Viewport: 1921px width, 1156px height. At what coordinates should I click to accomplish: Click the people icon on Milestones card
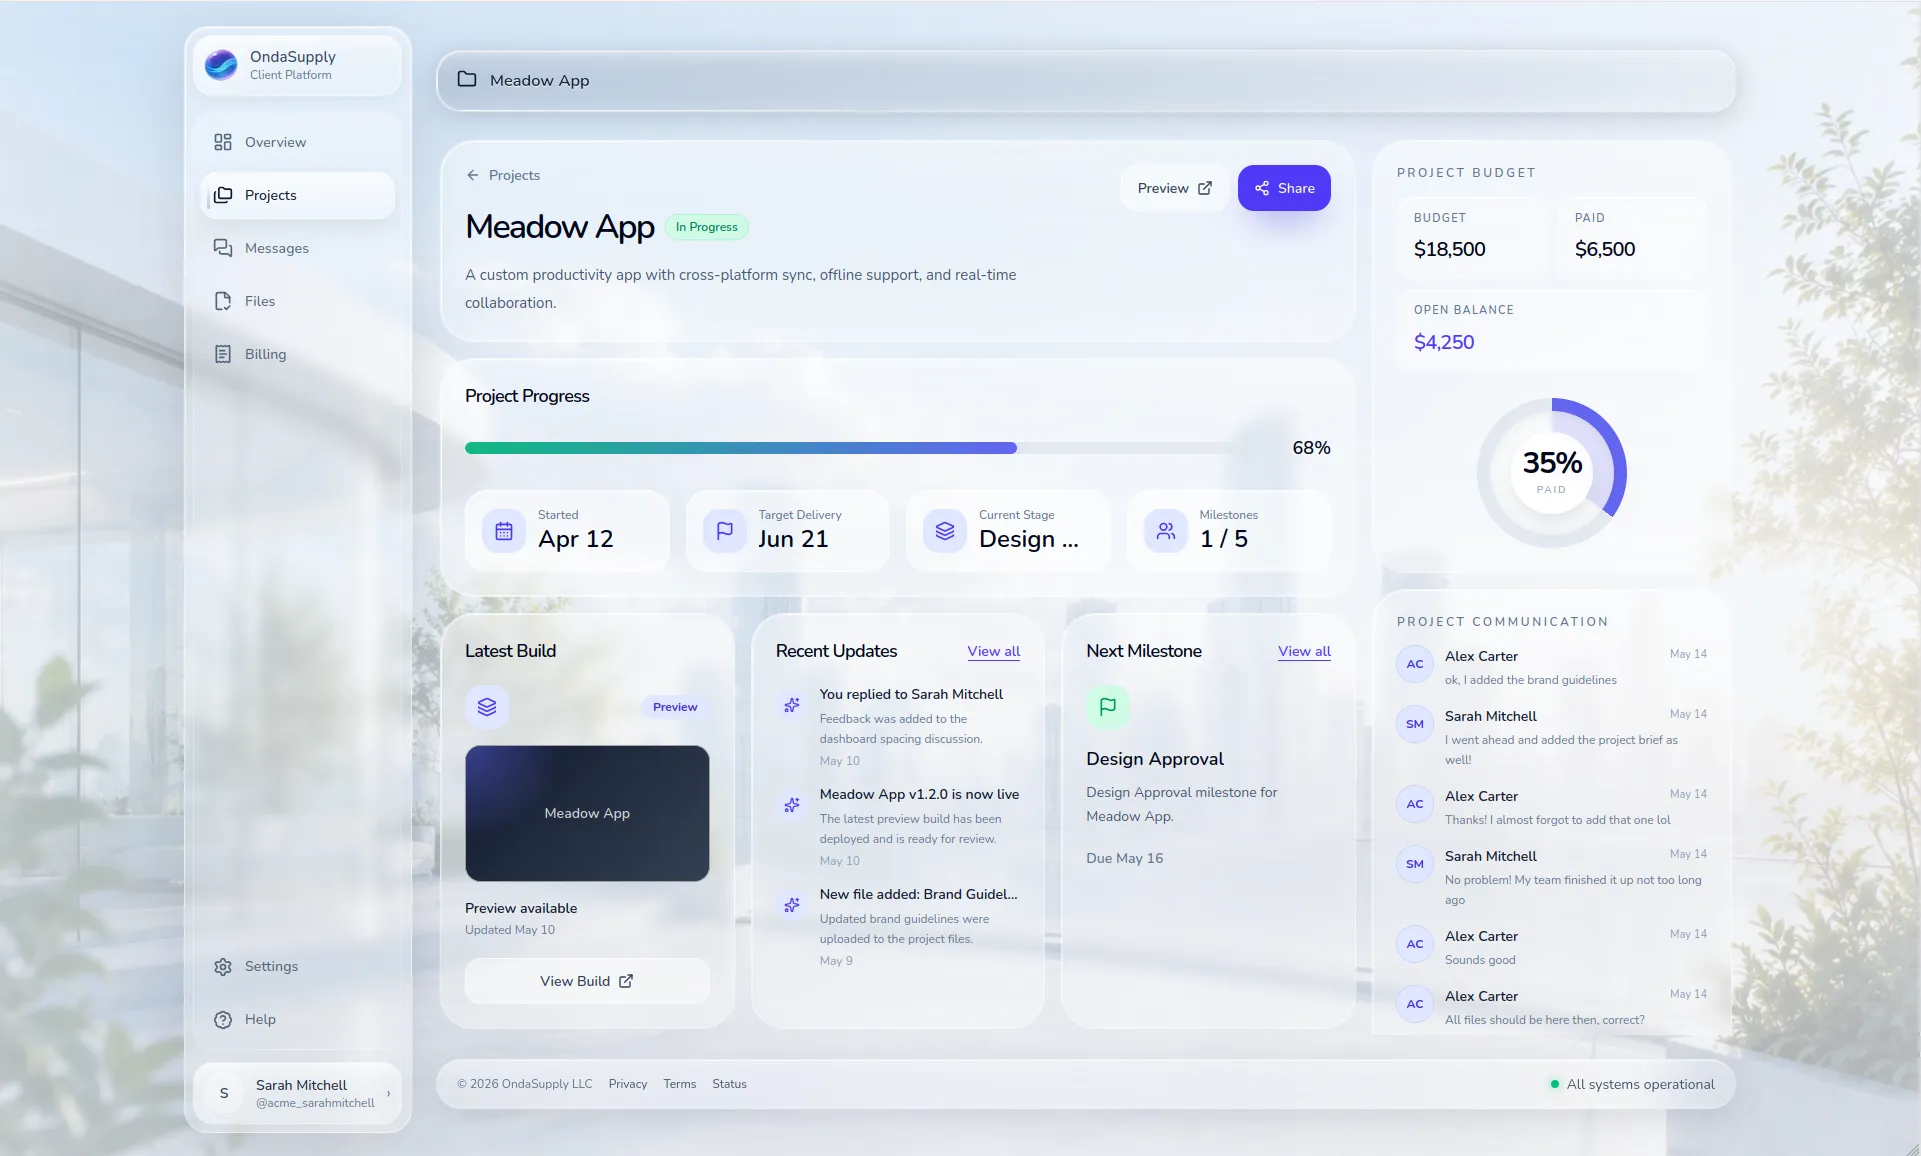pos(1166,531)
